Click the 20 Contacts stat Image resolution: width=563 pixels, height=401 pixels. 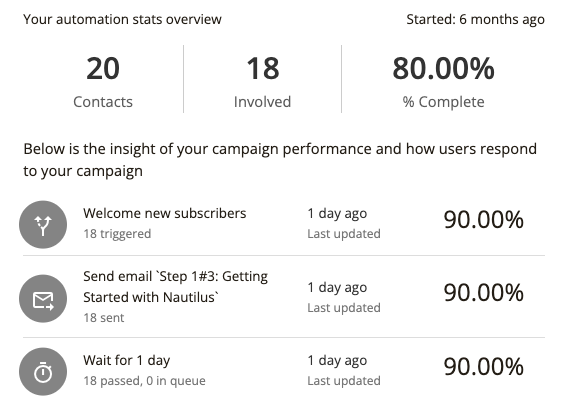point(103,82)
